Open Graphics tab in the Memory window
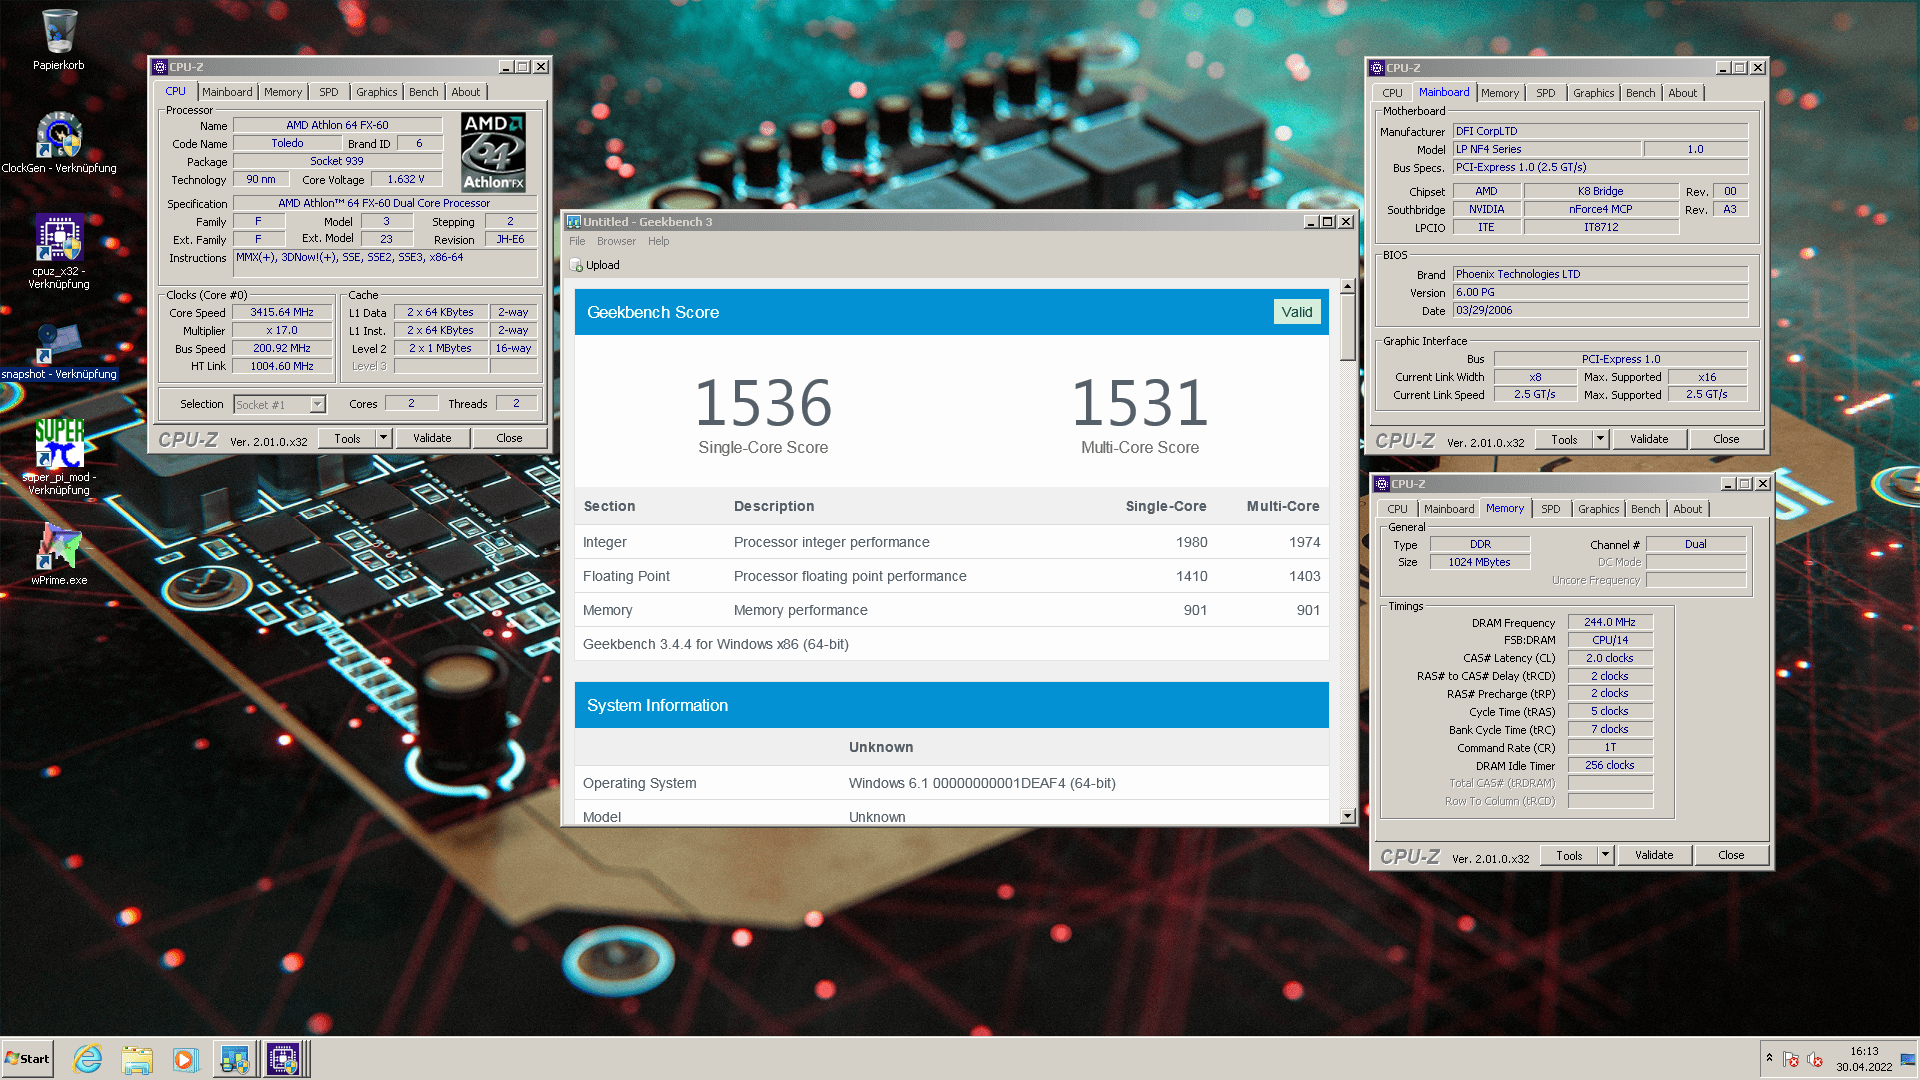Screen dimensions: 1920x1080 [1599, 509]
